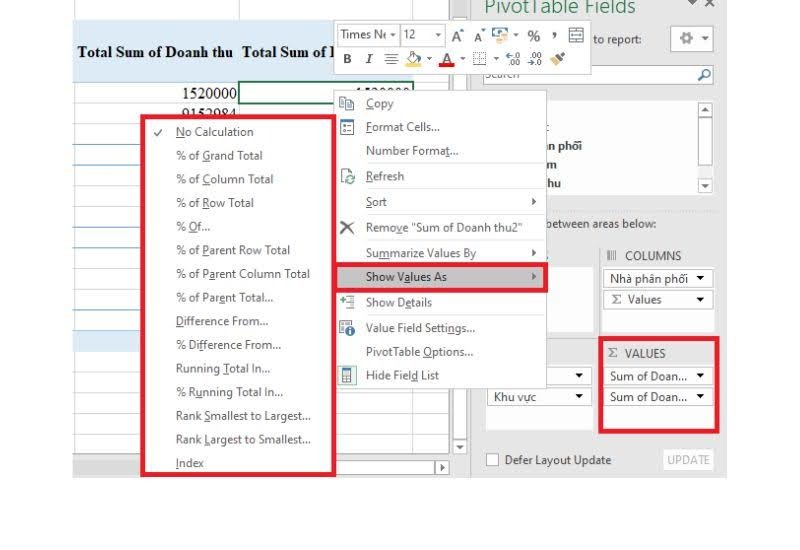Click the UPDATE button
The height and width of the screenshot is (550, 800).
click(688, 460)
